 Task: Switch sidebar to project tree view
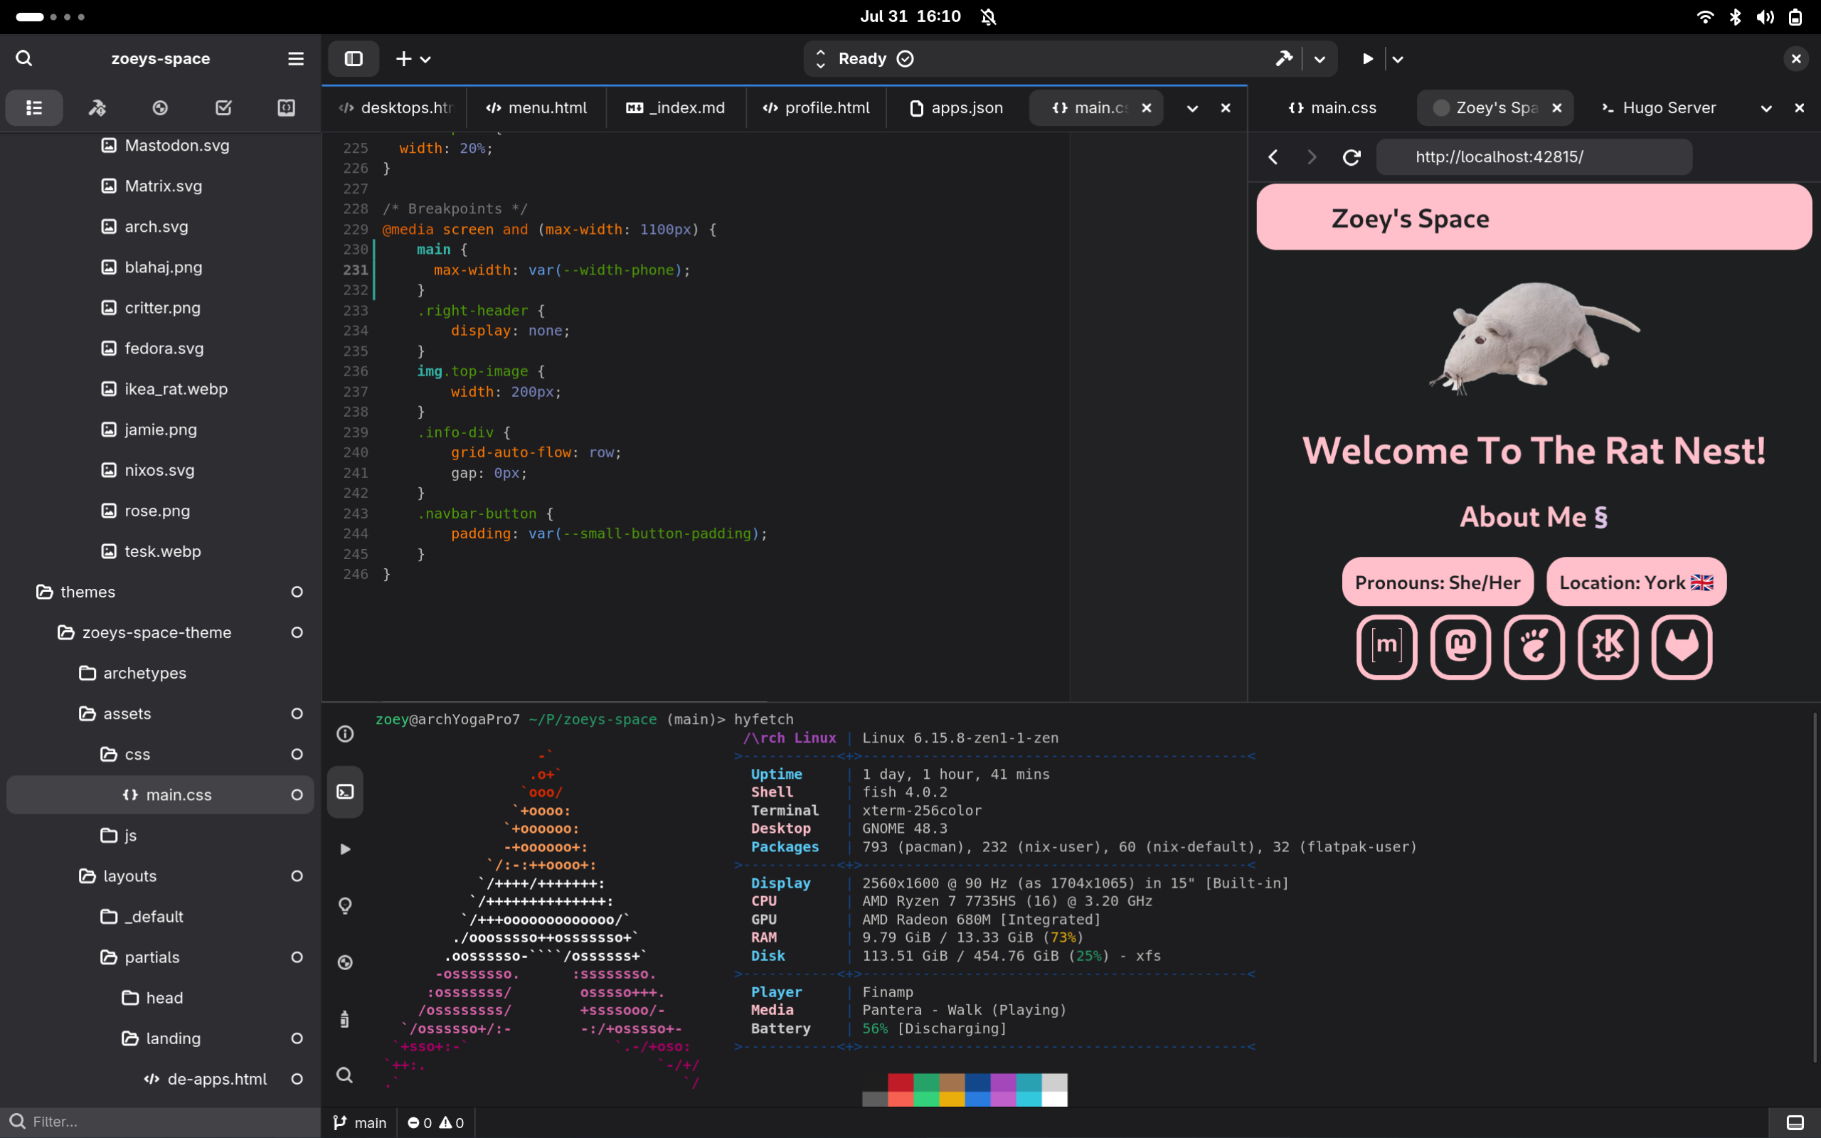click(34, 108)
